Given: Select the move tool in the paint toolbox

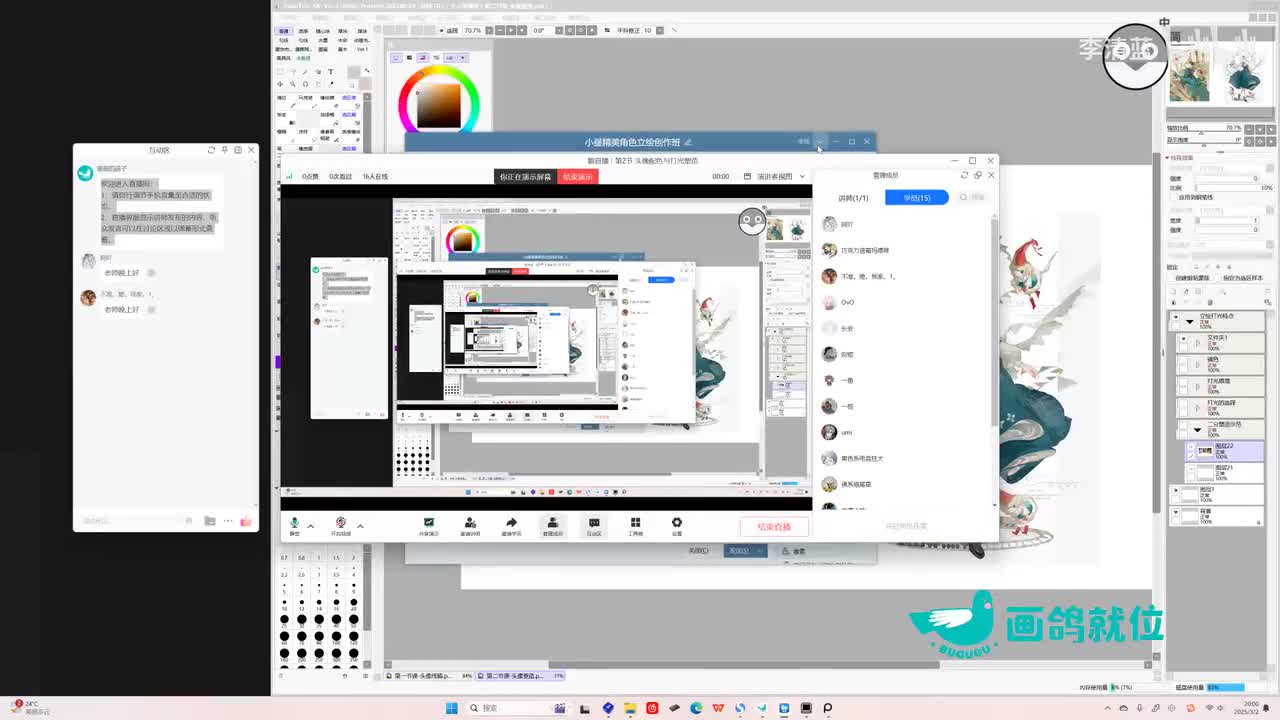Looking at the screenshot, I should [282, 84].
